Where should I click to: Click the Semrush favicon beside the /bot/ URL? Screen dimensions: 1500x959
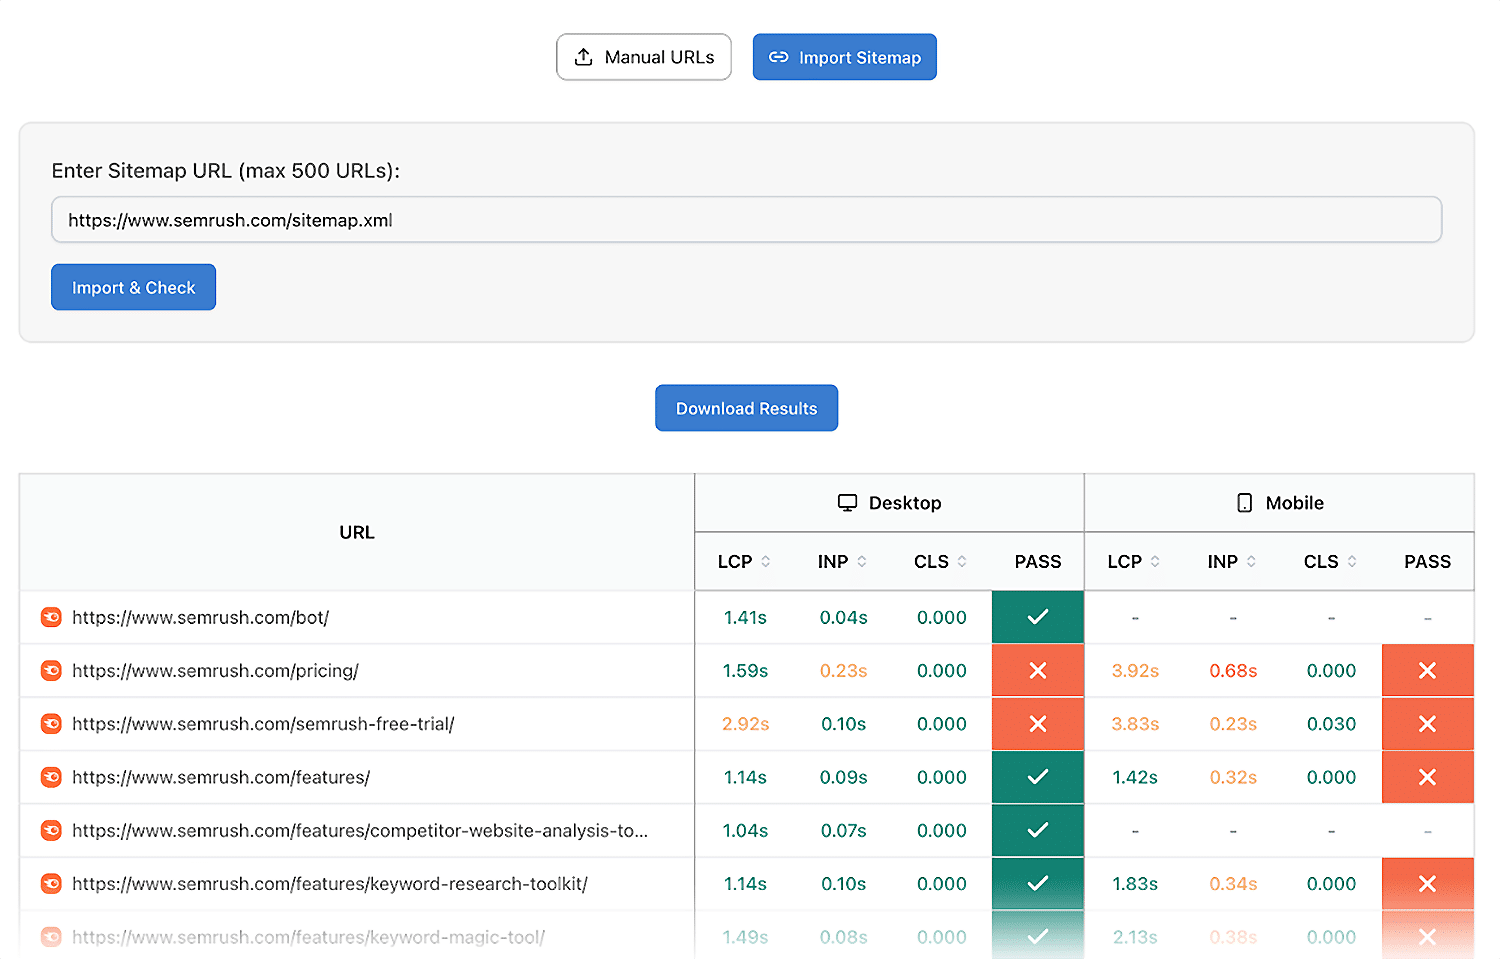[51, 617]
